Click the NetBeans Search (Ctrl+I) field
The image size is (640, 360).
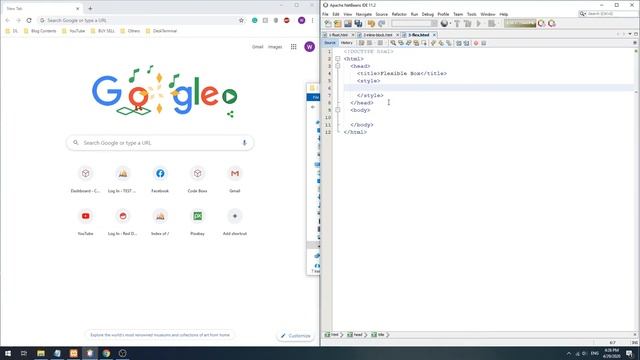tap(608, 14)
